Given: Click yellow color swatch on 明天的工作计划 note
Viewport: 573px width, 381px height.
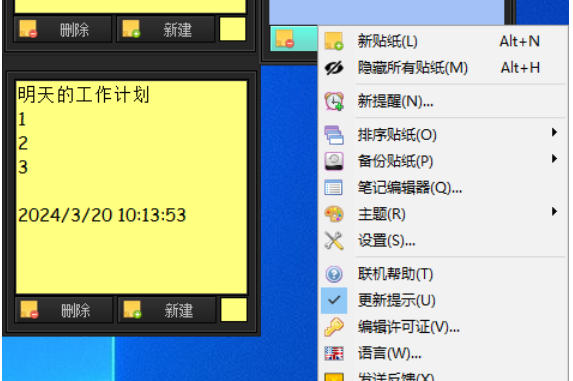Looking at the screenshot, I should tap(234, 310).
